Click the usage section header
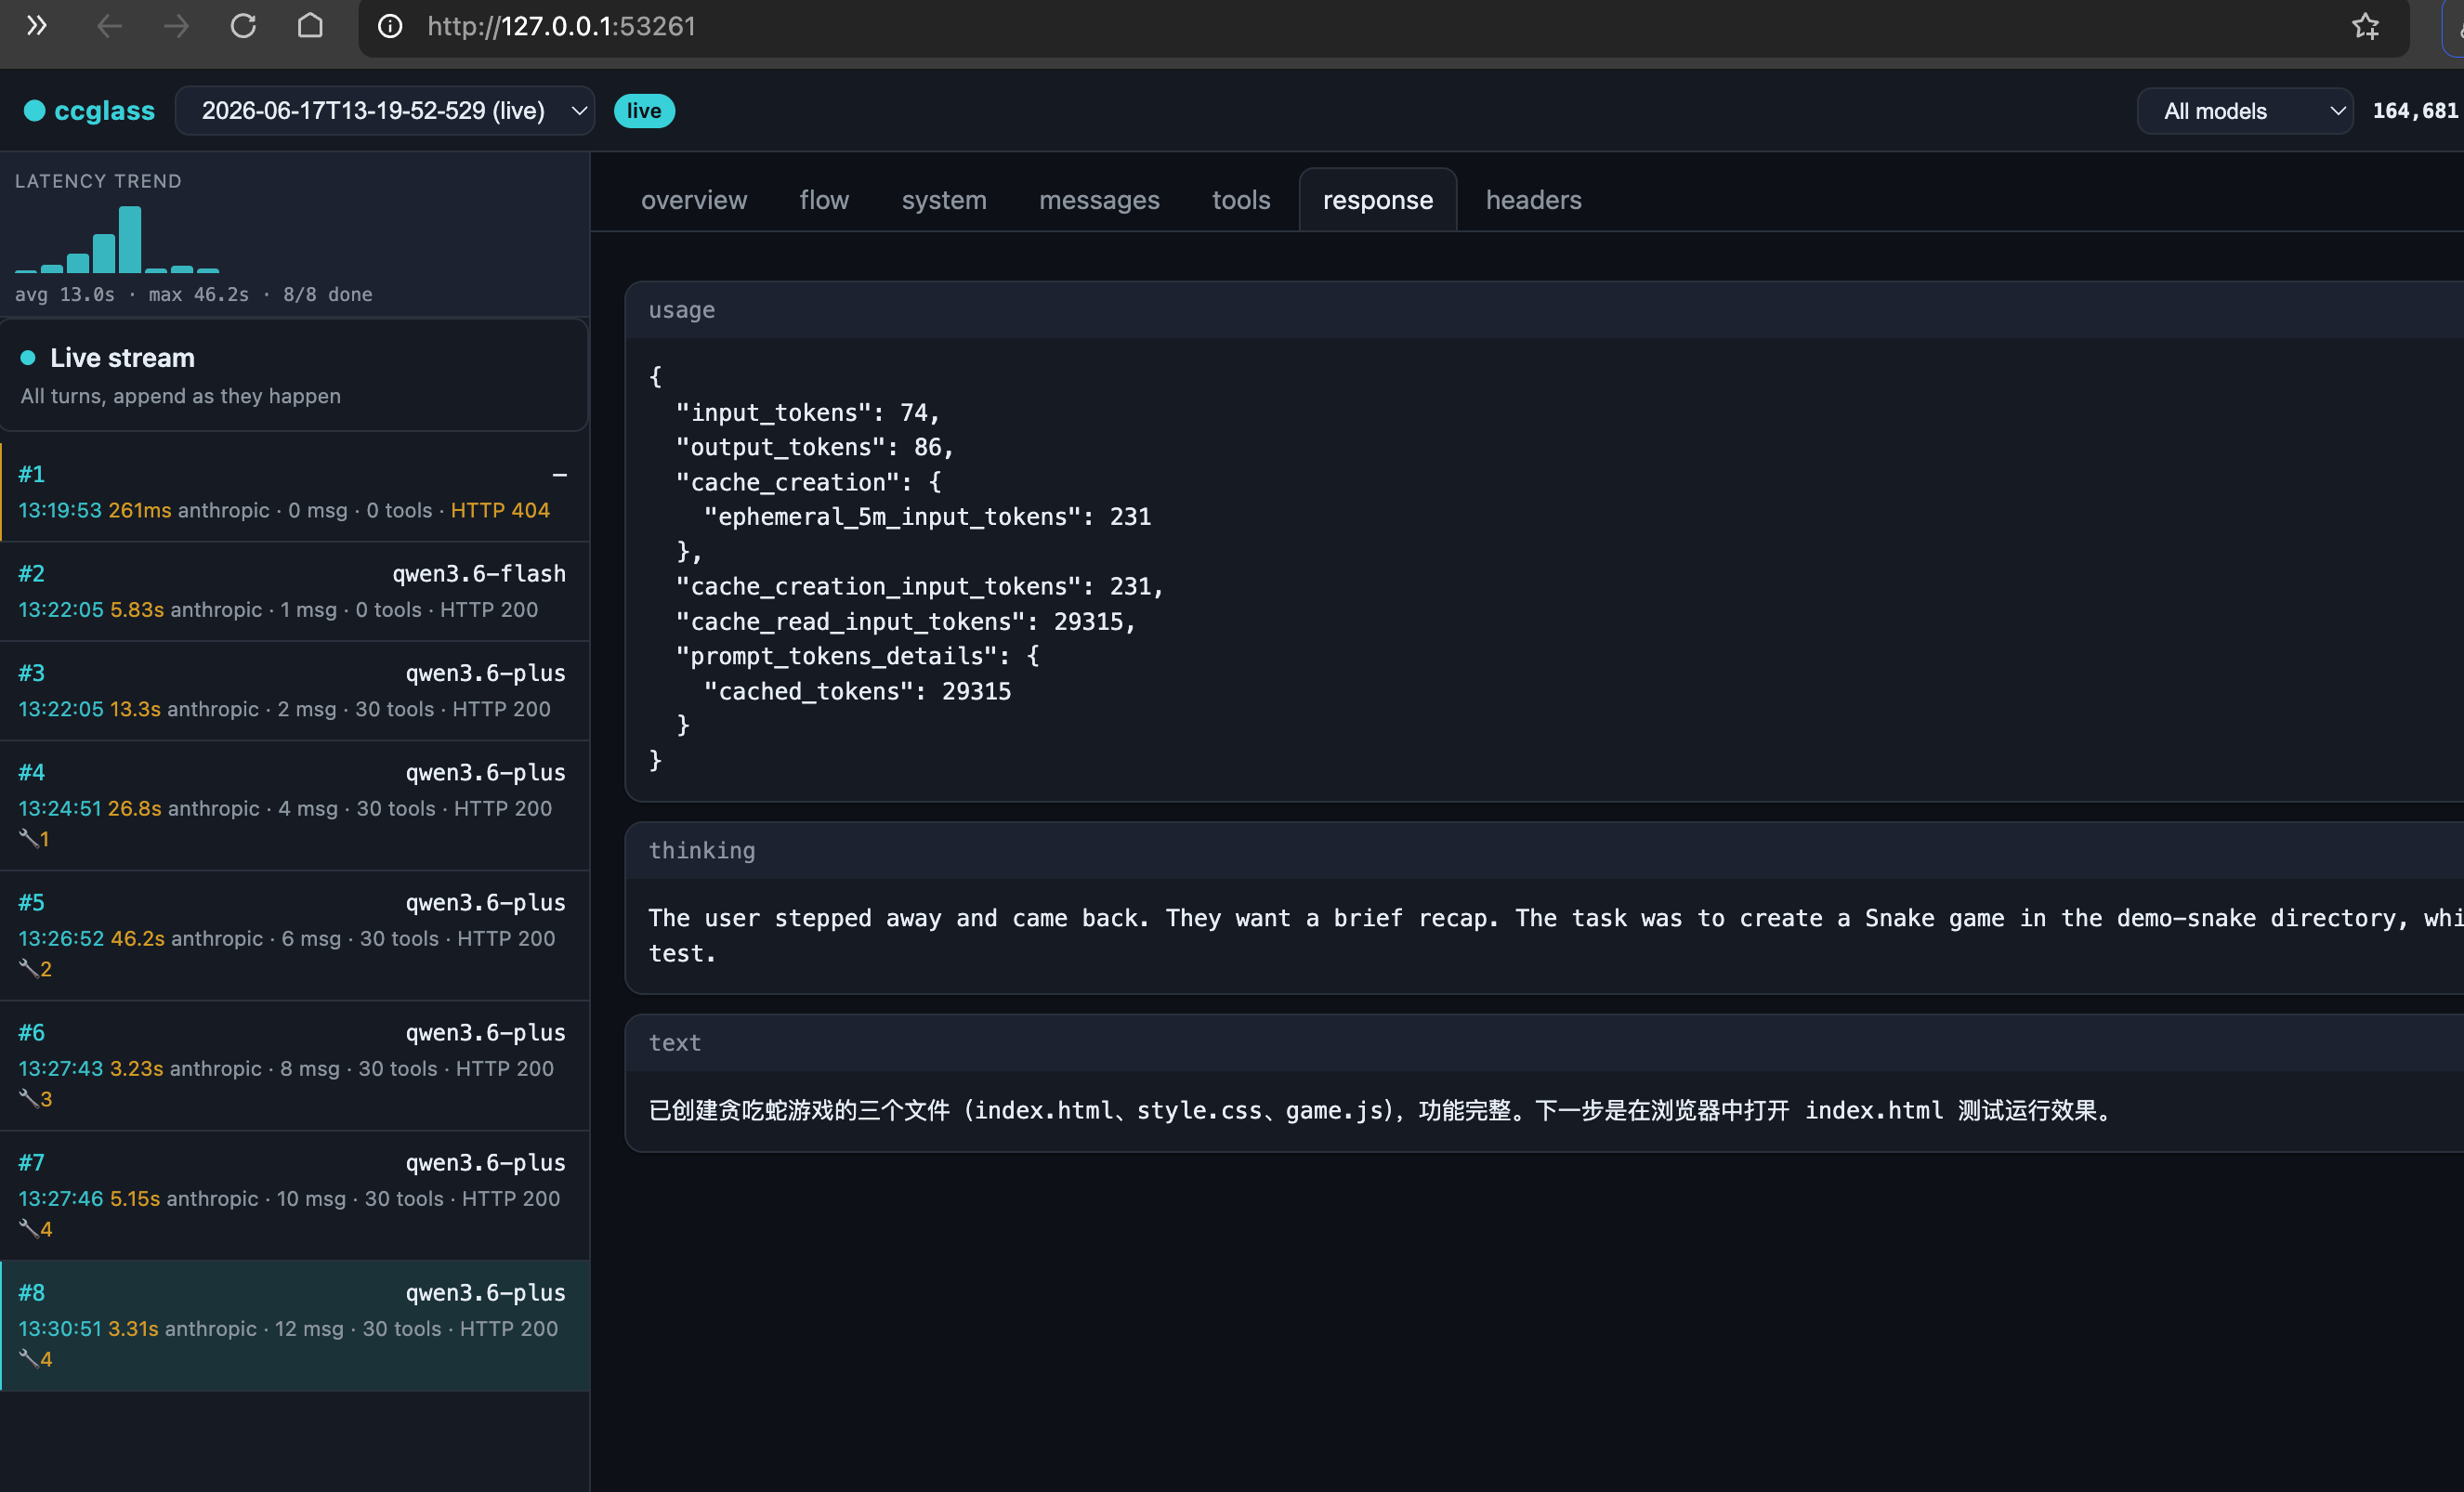This screenshot has width=2464, height=1492. click(x=1545, y=310)
